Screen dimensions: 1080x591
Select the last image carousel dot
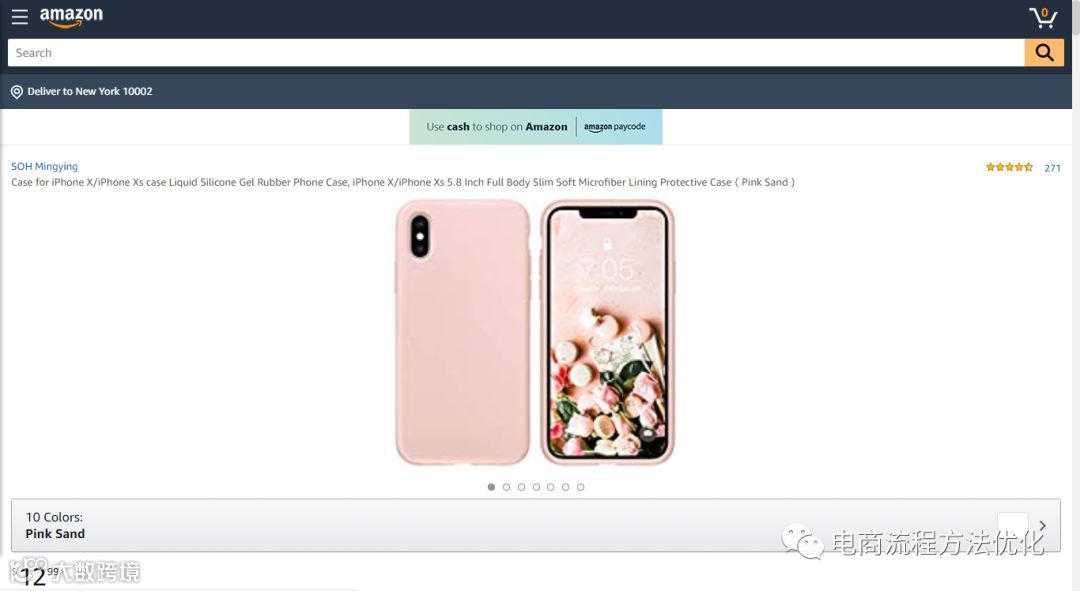click(x=581, y=487)
